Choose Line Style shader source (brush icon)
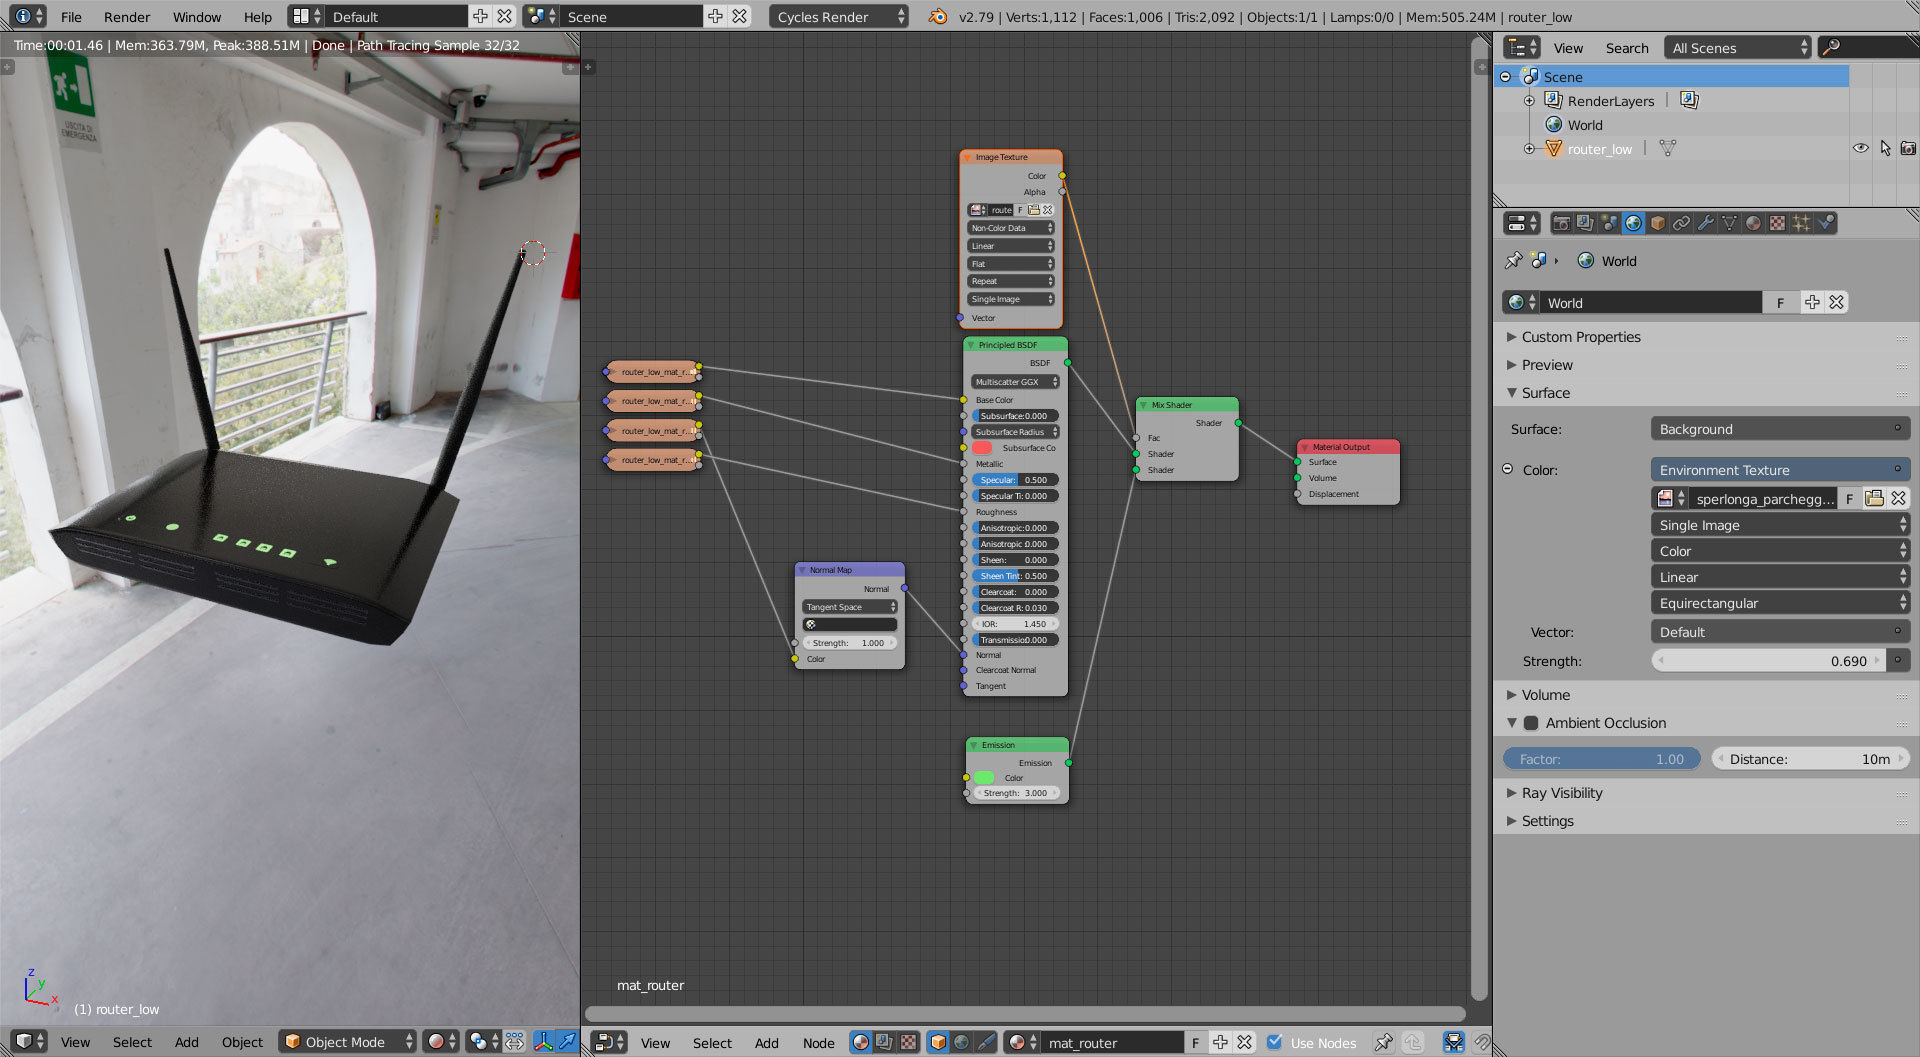The width and height of the screenshot is (1920, 1057). 986,1042
